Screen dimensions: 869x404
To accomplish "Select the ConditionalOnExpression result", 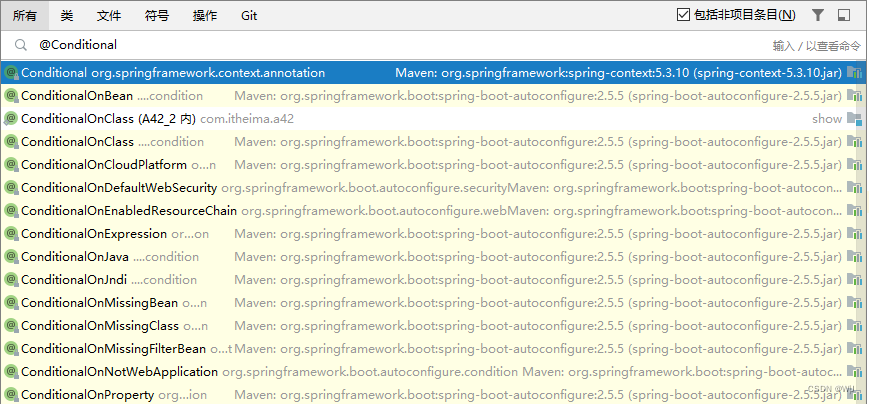I will click(433, 234).
